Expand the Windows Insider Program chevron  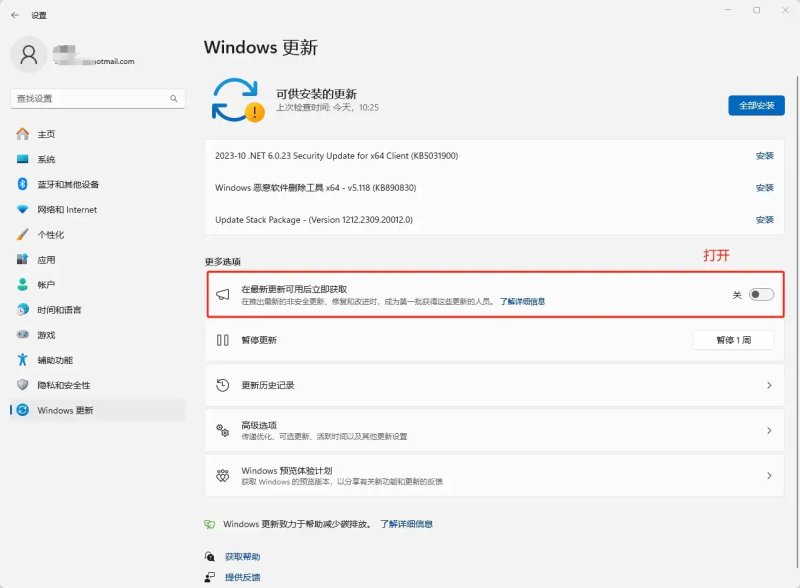tap(769, 476)
